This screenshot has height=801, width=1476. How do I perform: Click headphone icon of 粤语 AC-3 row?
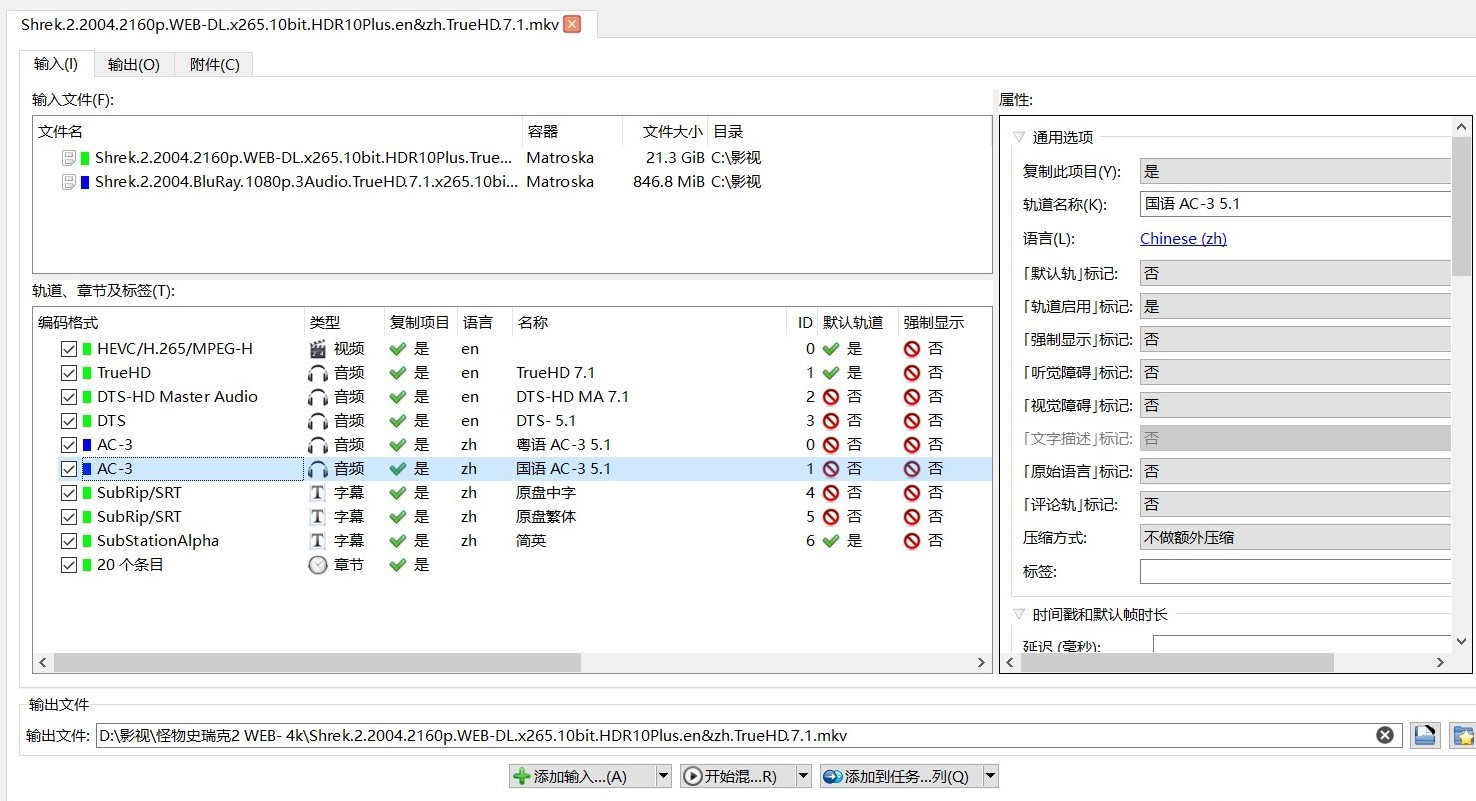(x=318, y=445)
